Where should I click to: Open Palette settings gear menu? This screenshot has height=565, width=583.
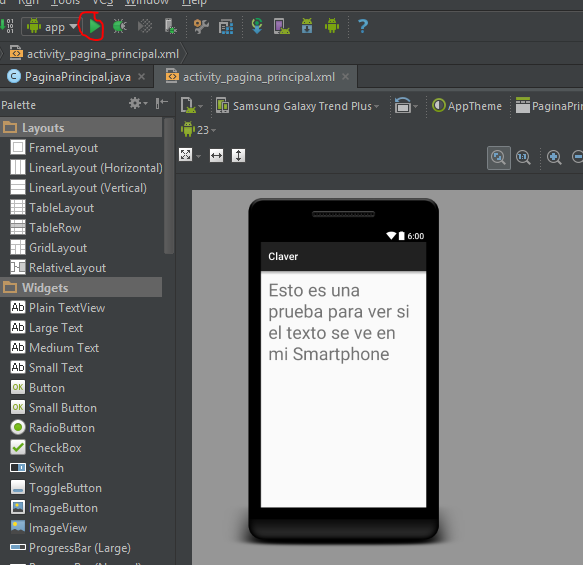[x=138, y=103]
